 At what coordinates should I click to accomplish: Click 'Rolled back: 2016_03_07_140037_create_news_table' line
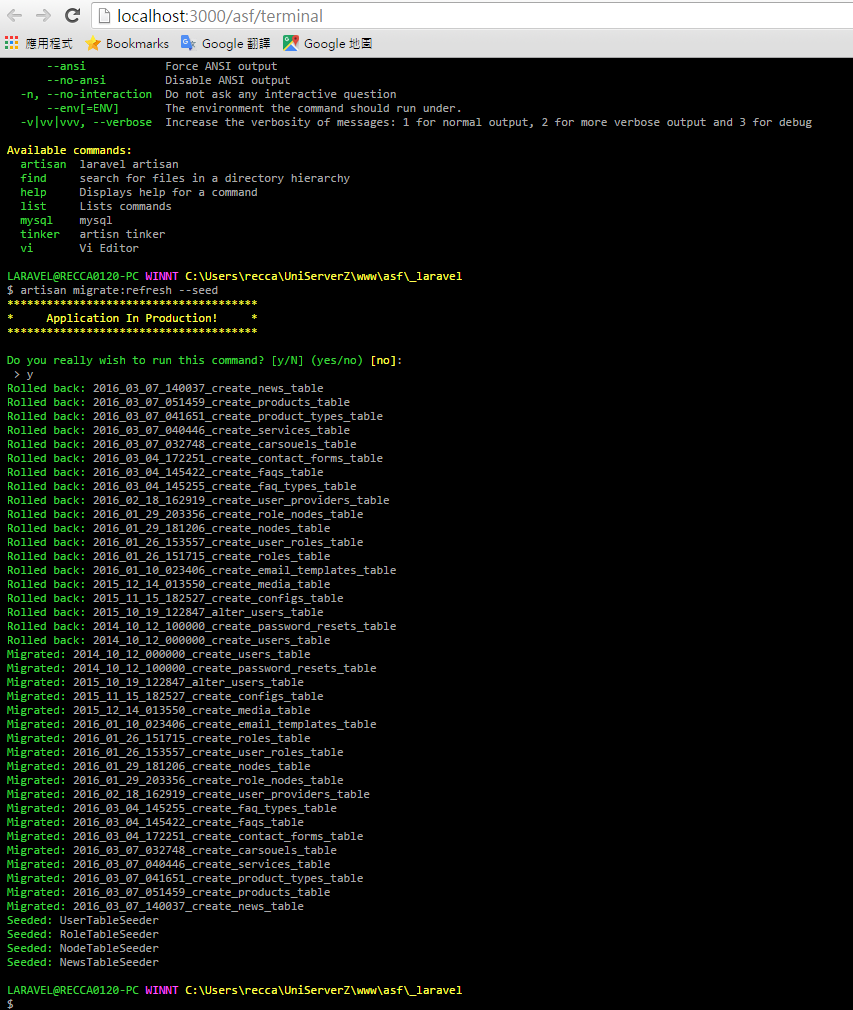click(165, 388)
